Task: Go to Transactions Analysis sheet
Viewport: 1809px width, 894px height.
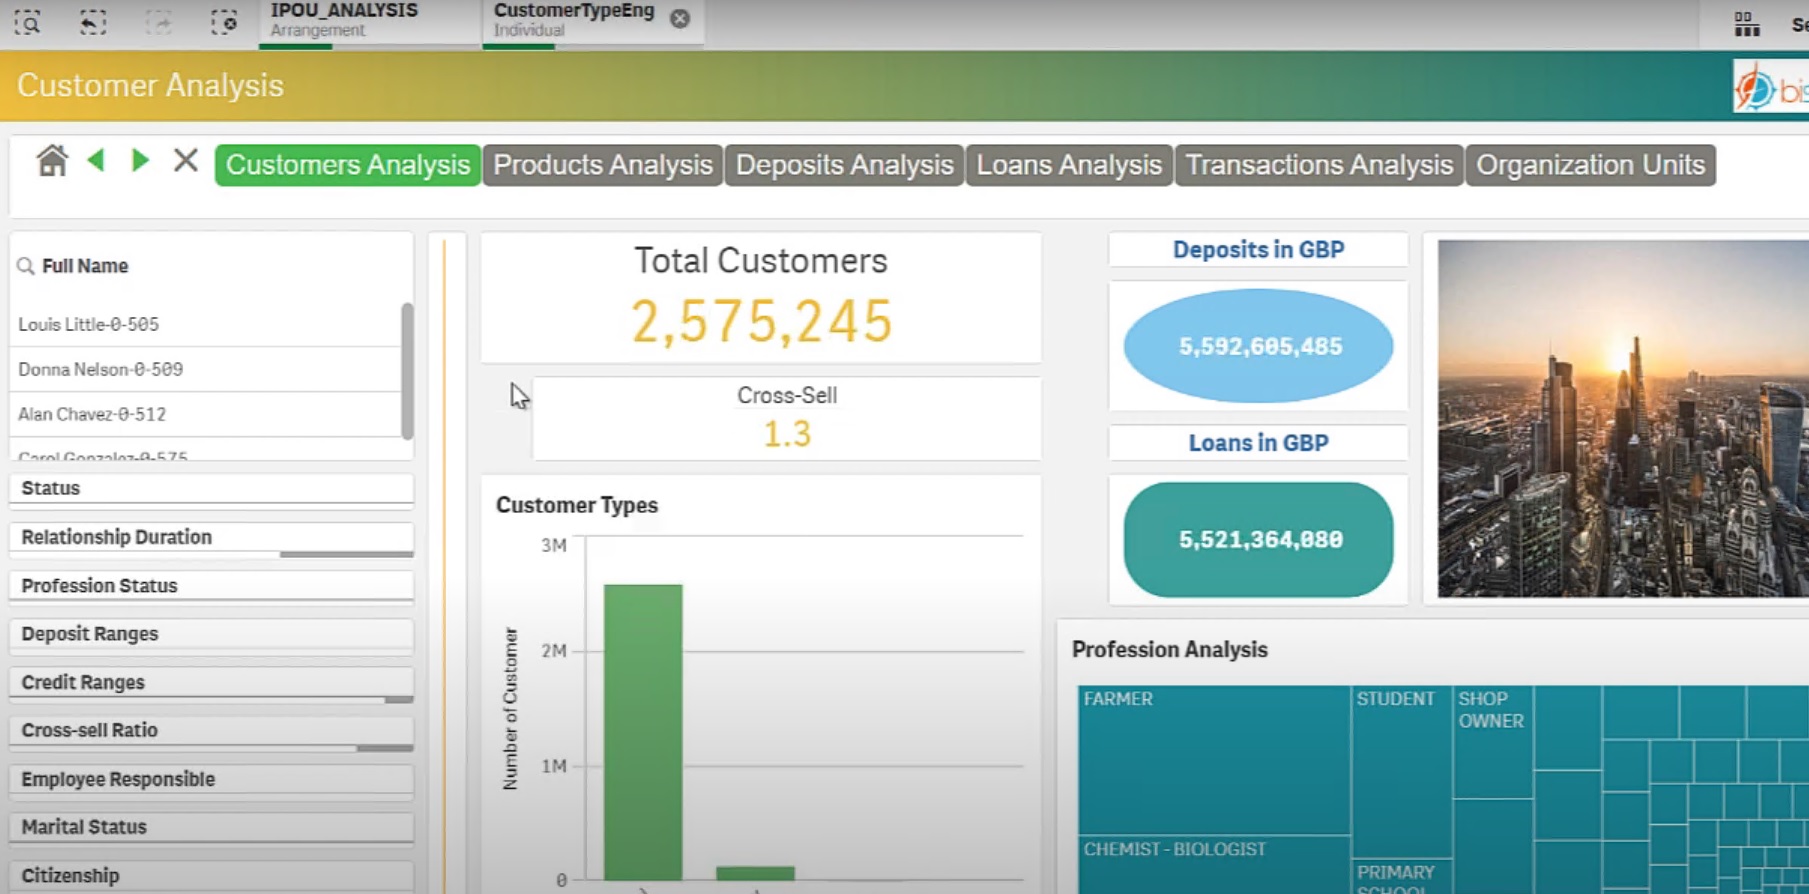Action: click(x=1318, y=165)
